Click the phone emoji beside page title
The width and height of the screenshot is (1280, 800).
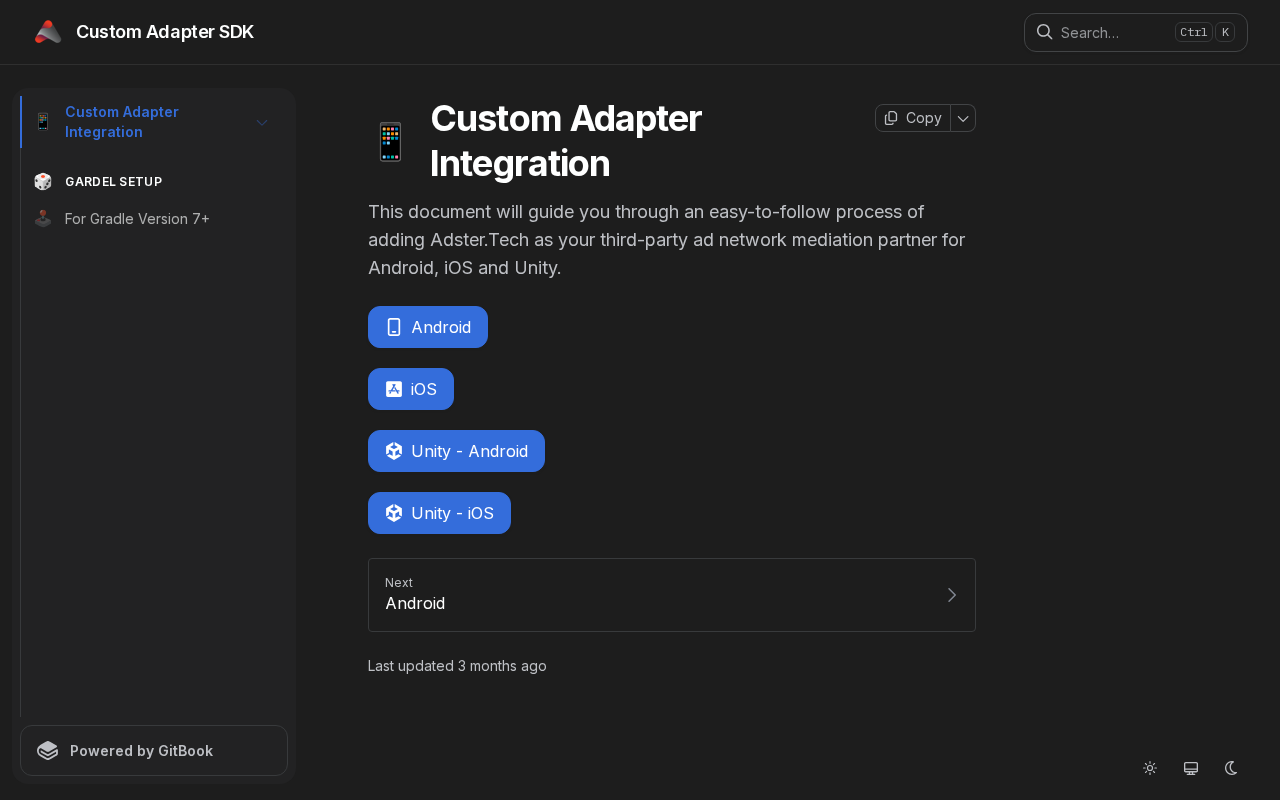point(390,141)
